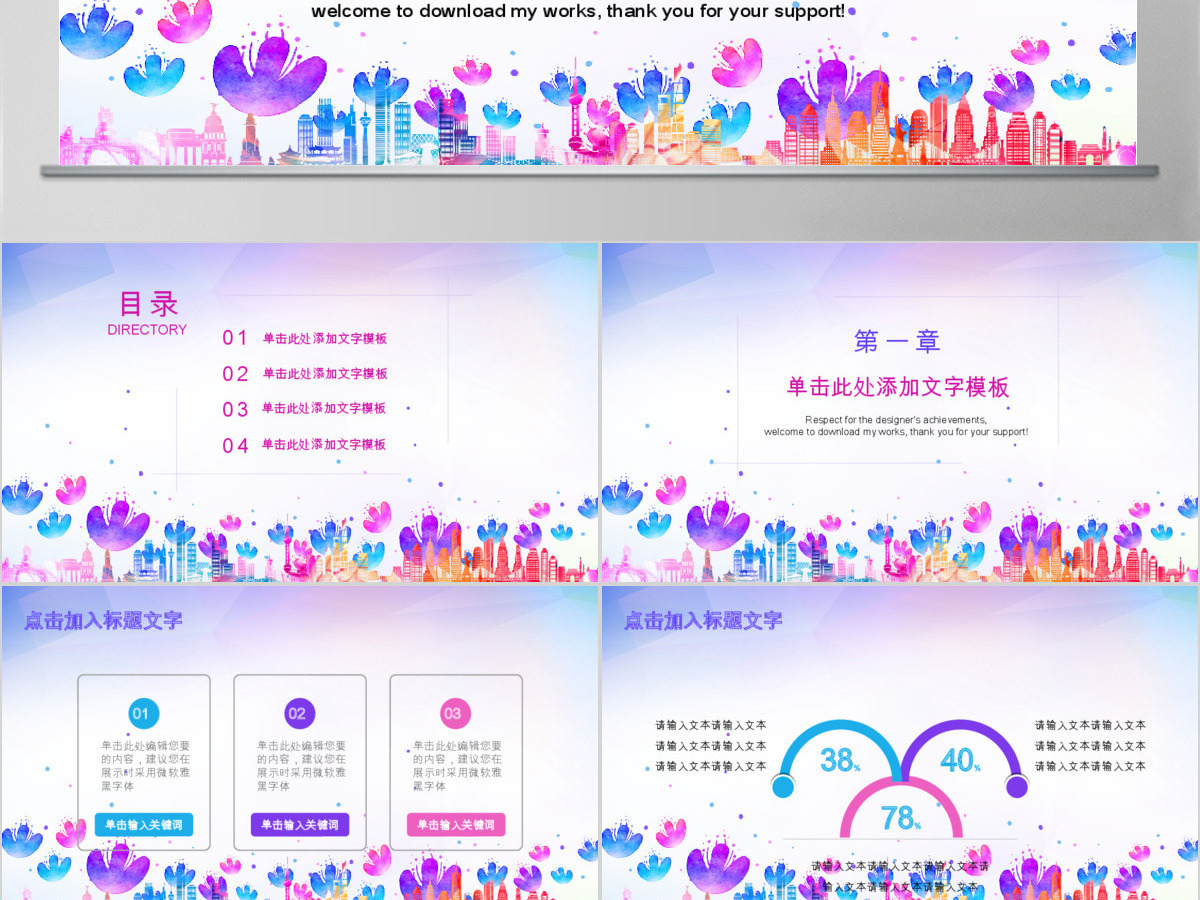Select the 40% value in the purple arc
The width and height of the screenshot is (1200, 900).
click(960, 761)
